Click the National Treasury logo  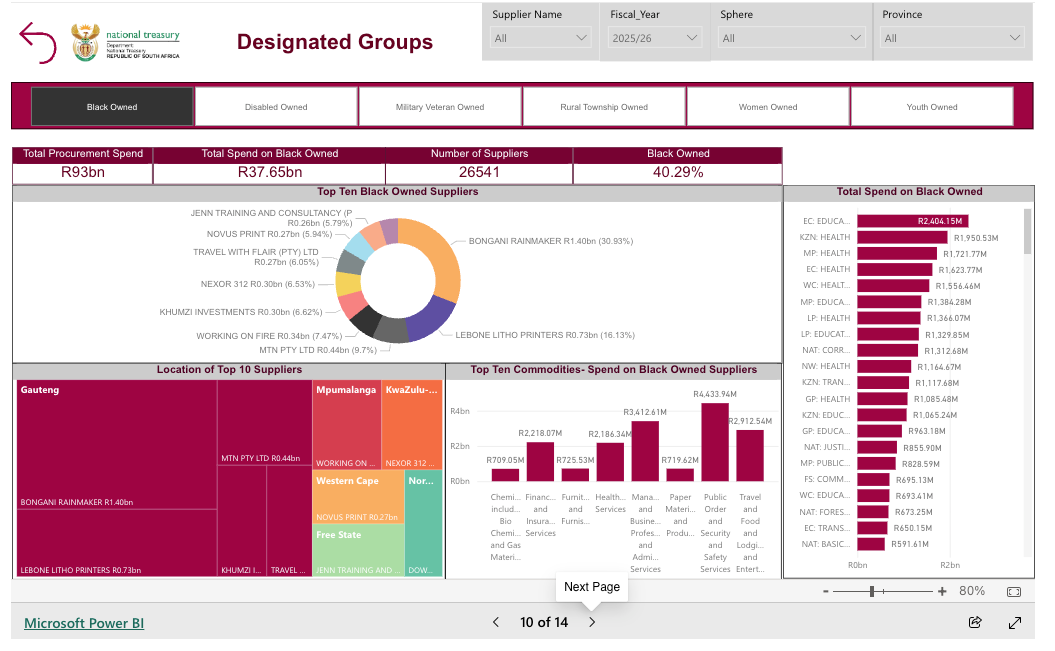pyautogui.click(x=126, y=42)
